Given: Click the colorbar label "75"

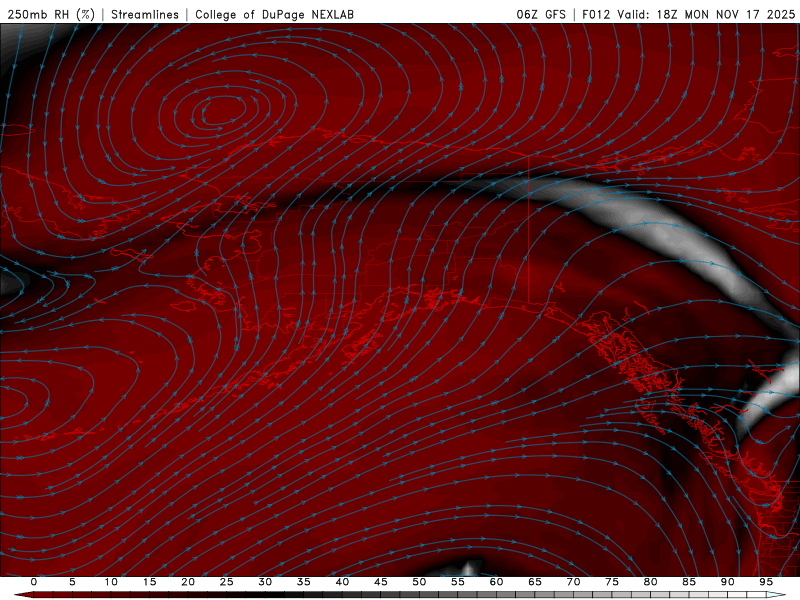Looking at the screenshot, I should [612, 582].
